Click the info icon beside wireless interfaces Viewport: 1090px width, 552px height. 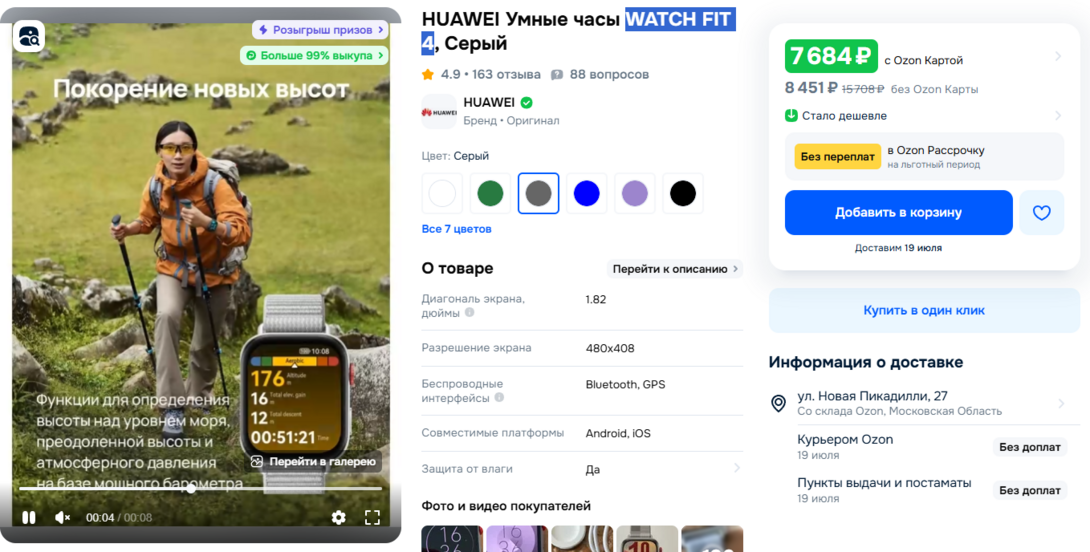(x=498, y=398)
